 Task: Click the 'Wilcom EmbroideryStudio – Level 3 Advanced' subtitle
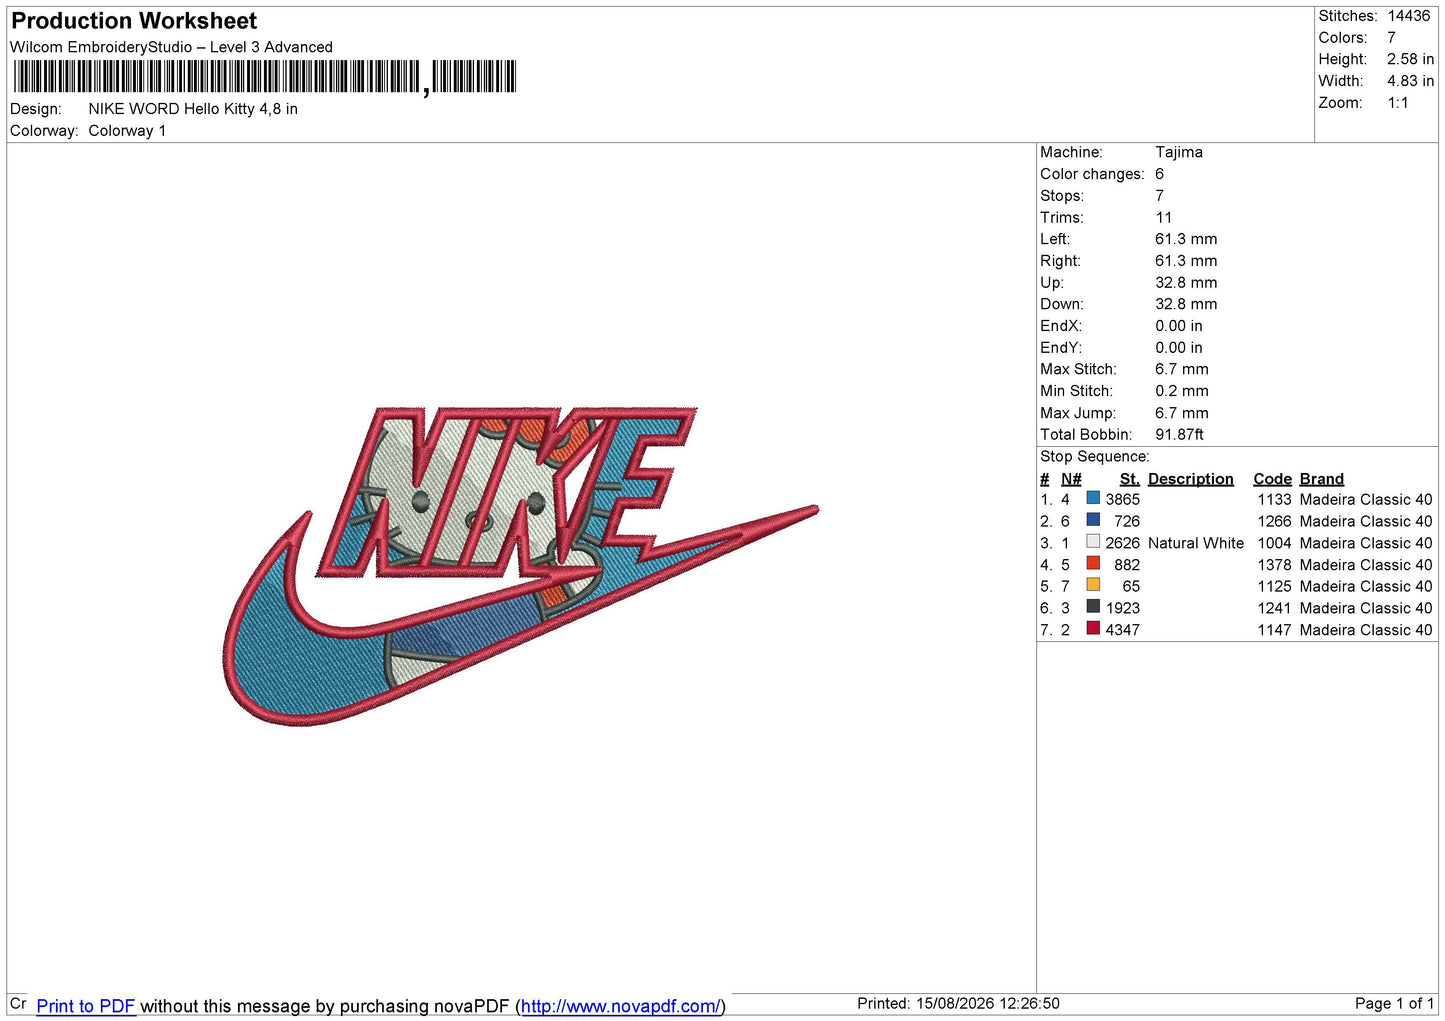(171, 47)
